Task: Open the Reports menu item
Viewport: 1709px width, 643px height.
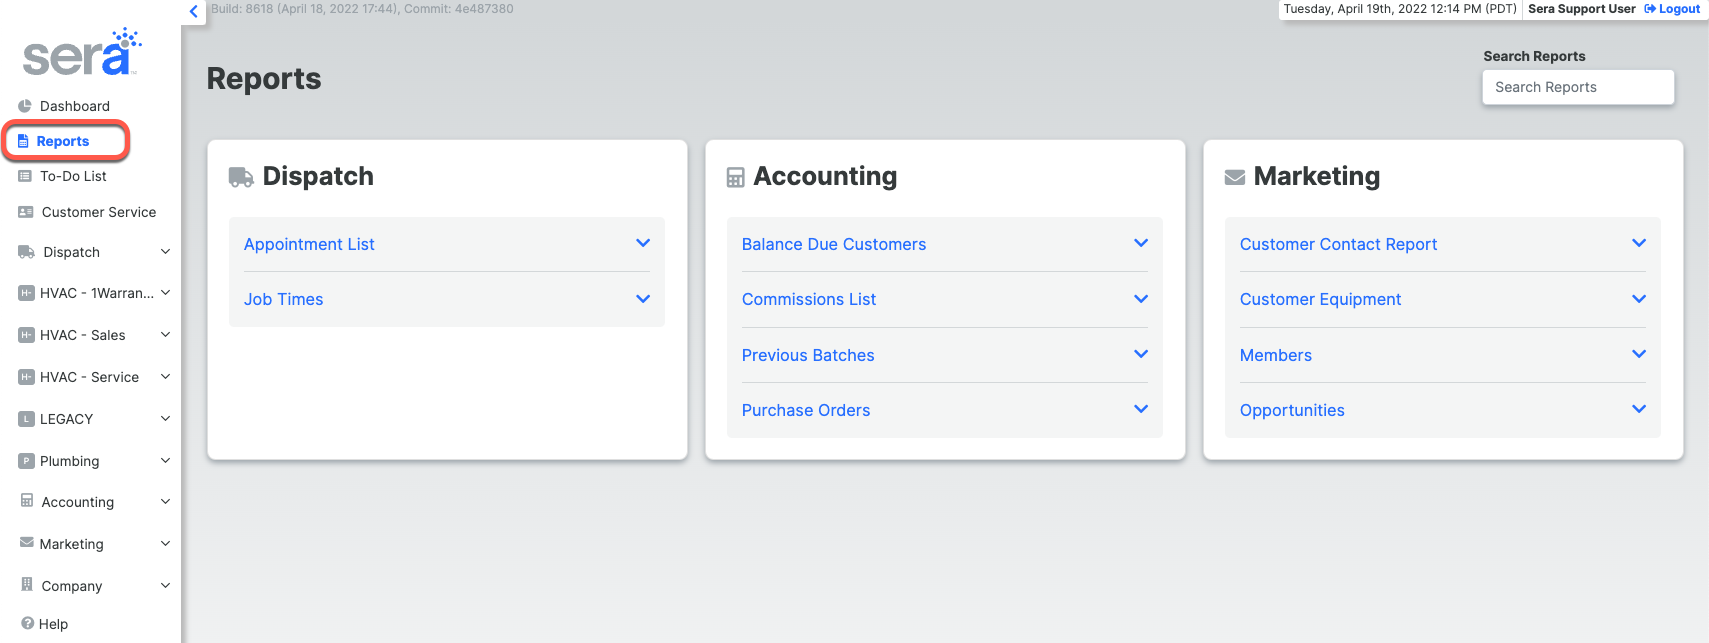Action: click(x=63, y=141)
